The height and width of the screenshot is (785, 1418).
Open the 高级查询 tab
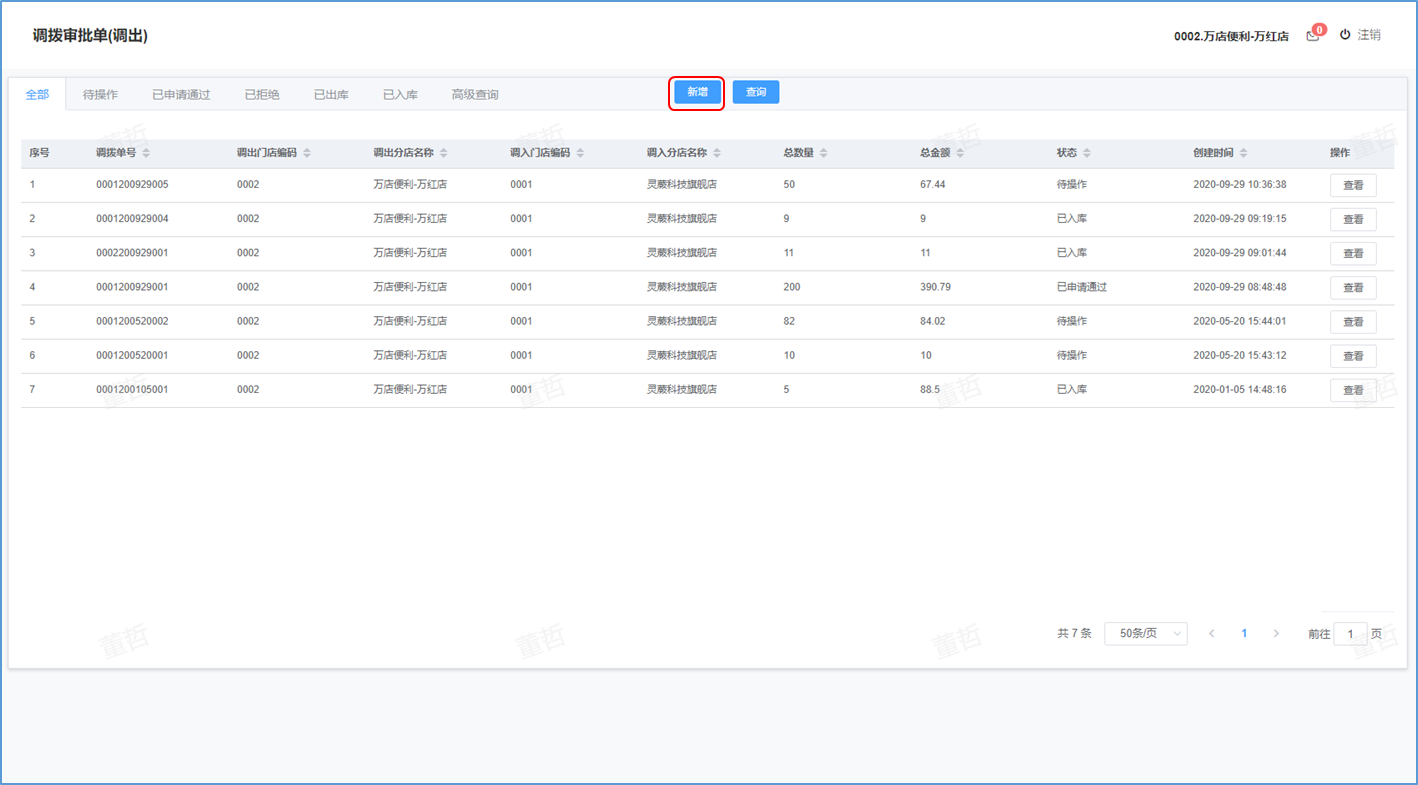coord(474,95)
